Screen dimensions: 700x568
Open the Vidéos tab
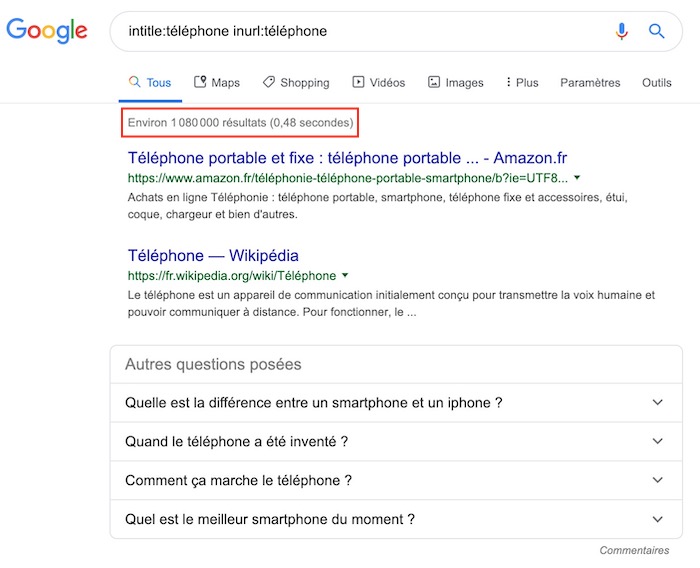[x=378, y=83]
